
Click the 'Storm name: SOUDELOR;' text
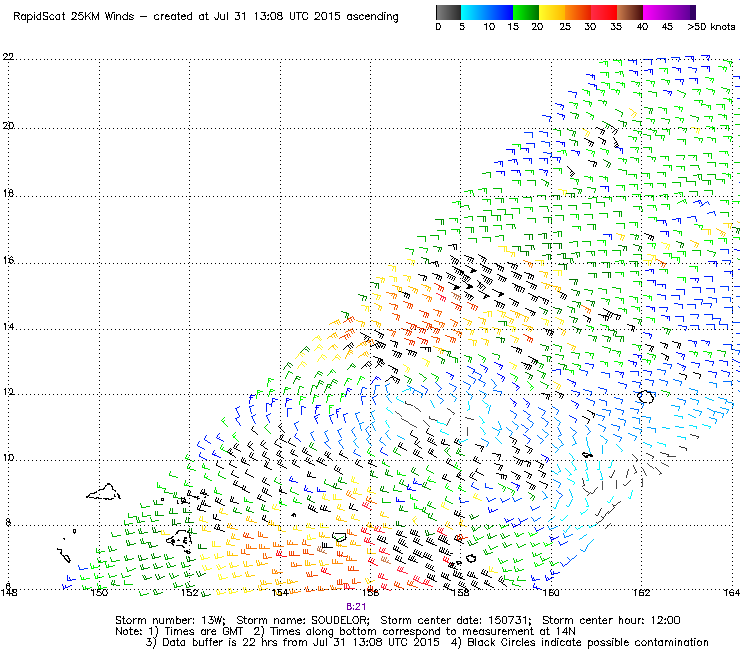[x=303, y=620]
